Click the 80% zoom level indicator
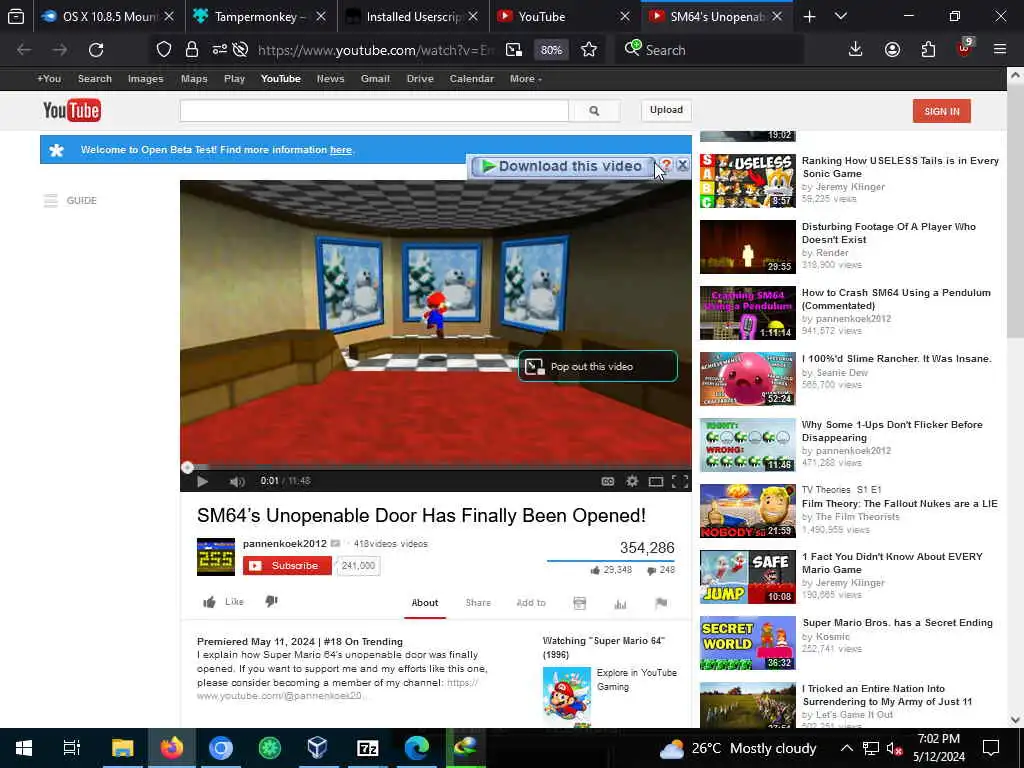The height and width of the screenshot is (768, 1024). [551, 50]
